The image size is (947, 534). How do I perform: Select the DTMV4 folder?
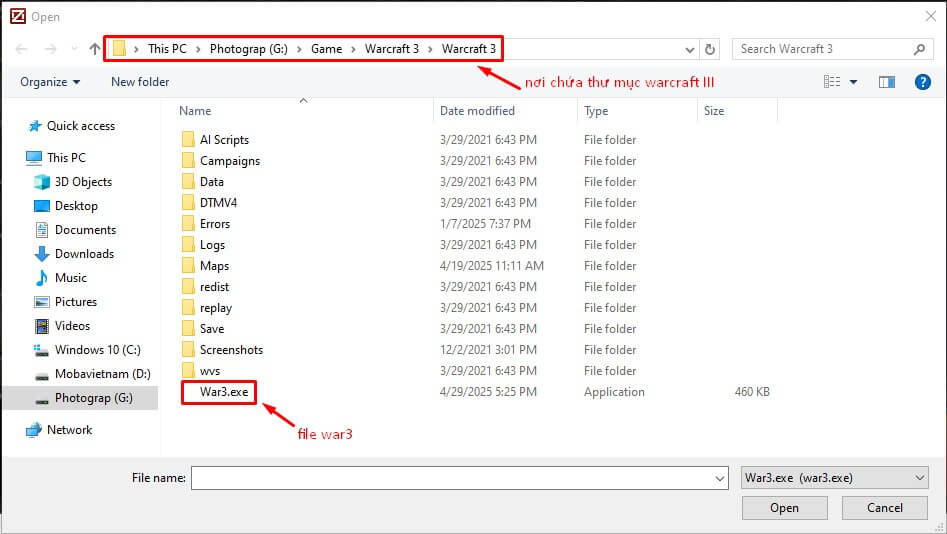(x=219, y=203)
